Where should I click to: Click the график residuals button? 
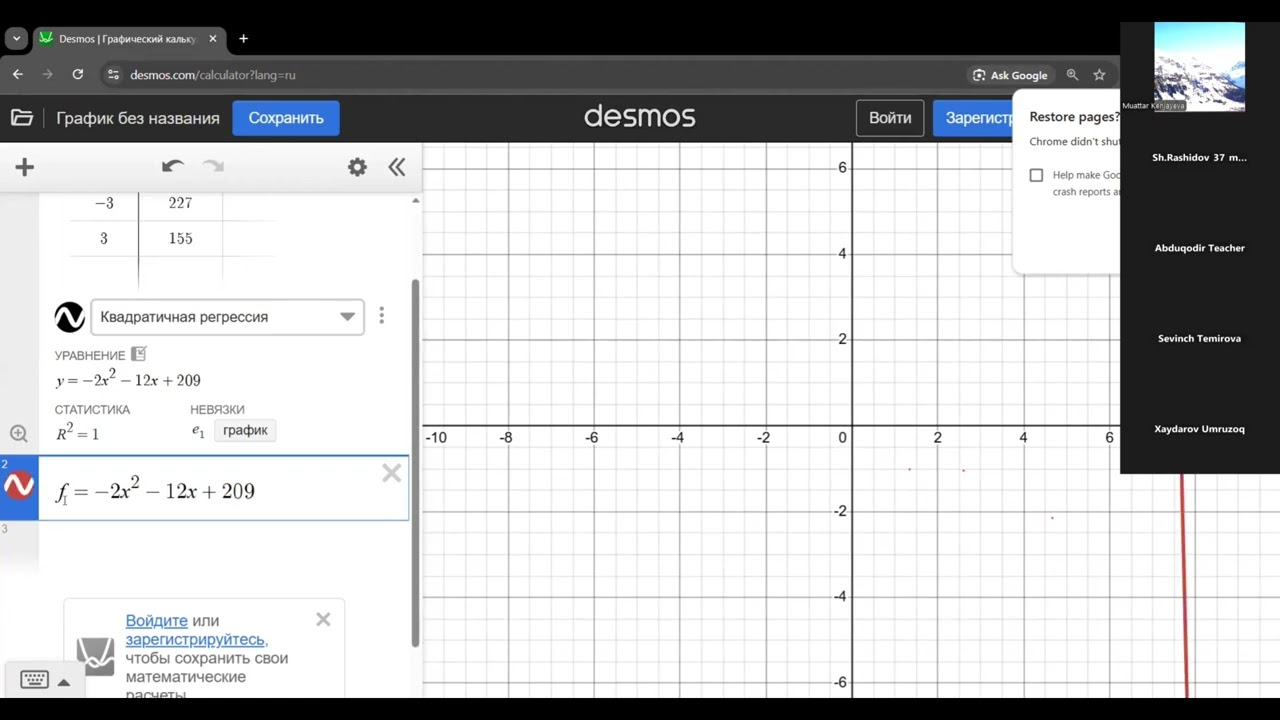[245, 431]
